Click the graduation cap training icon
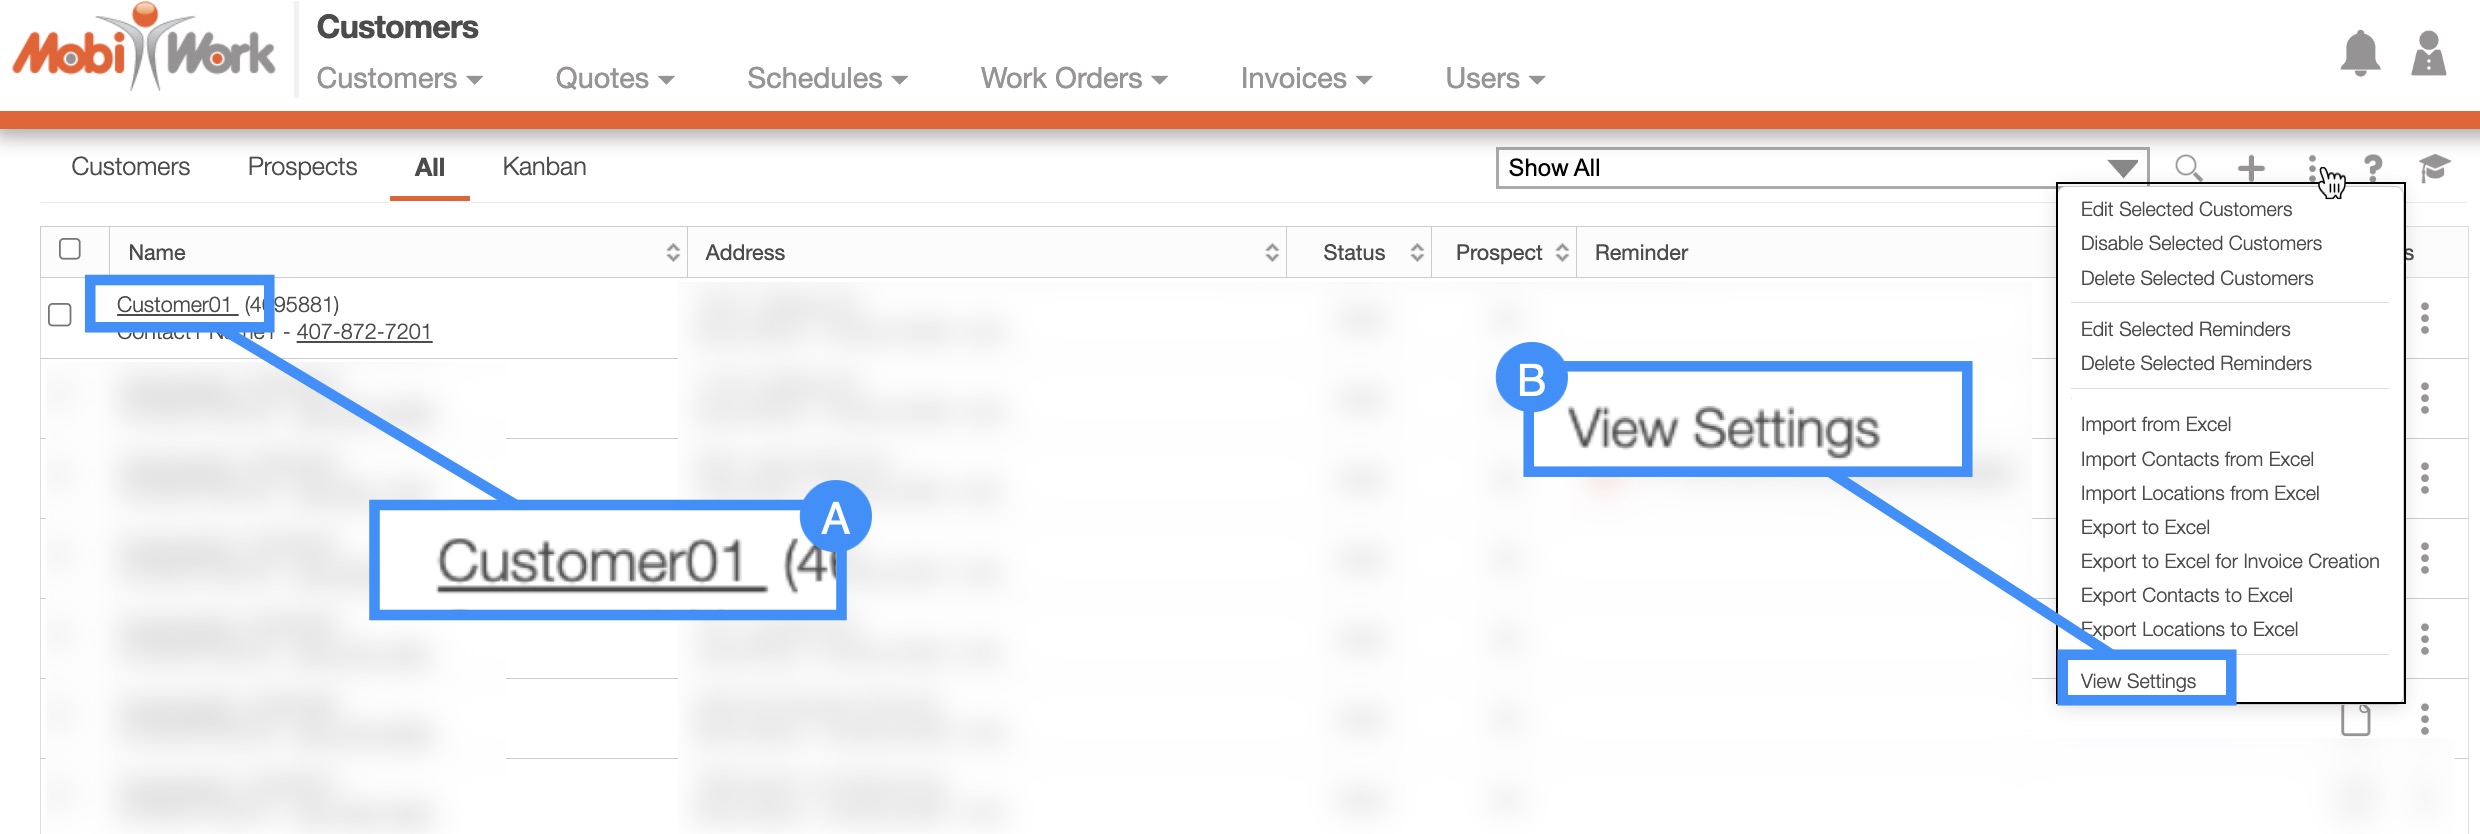 [x=2434, y=168]
